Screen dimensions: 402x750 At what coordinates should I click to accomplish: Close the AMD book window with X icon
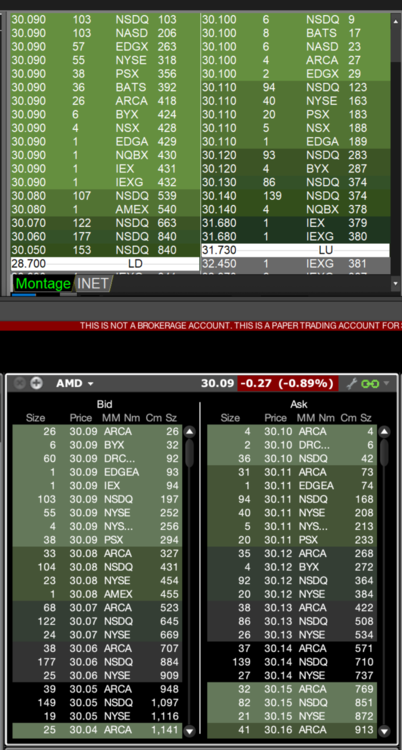pos(19,383)
